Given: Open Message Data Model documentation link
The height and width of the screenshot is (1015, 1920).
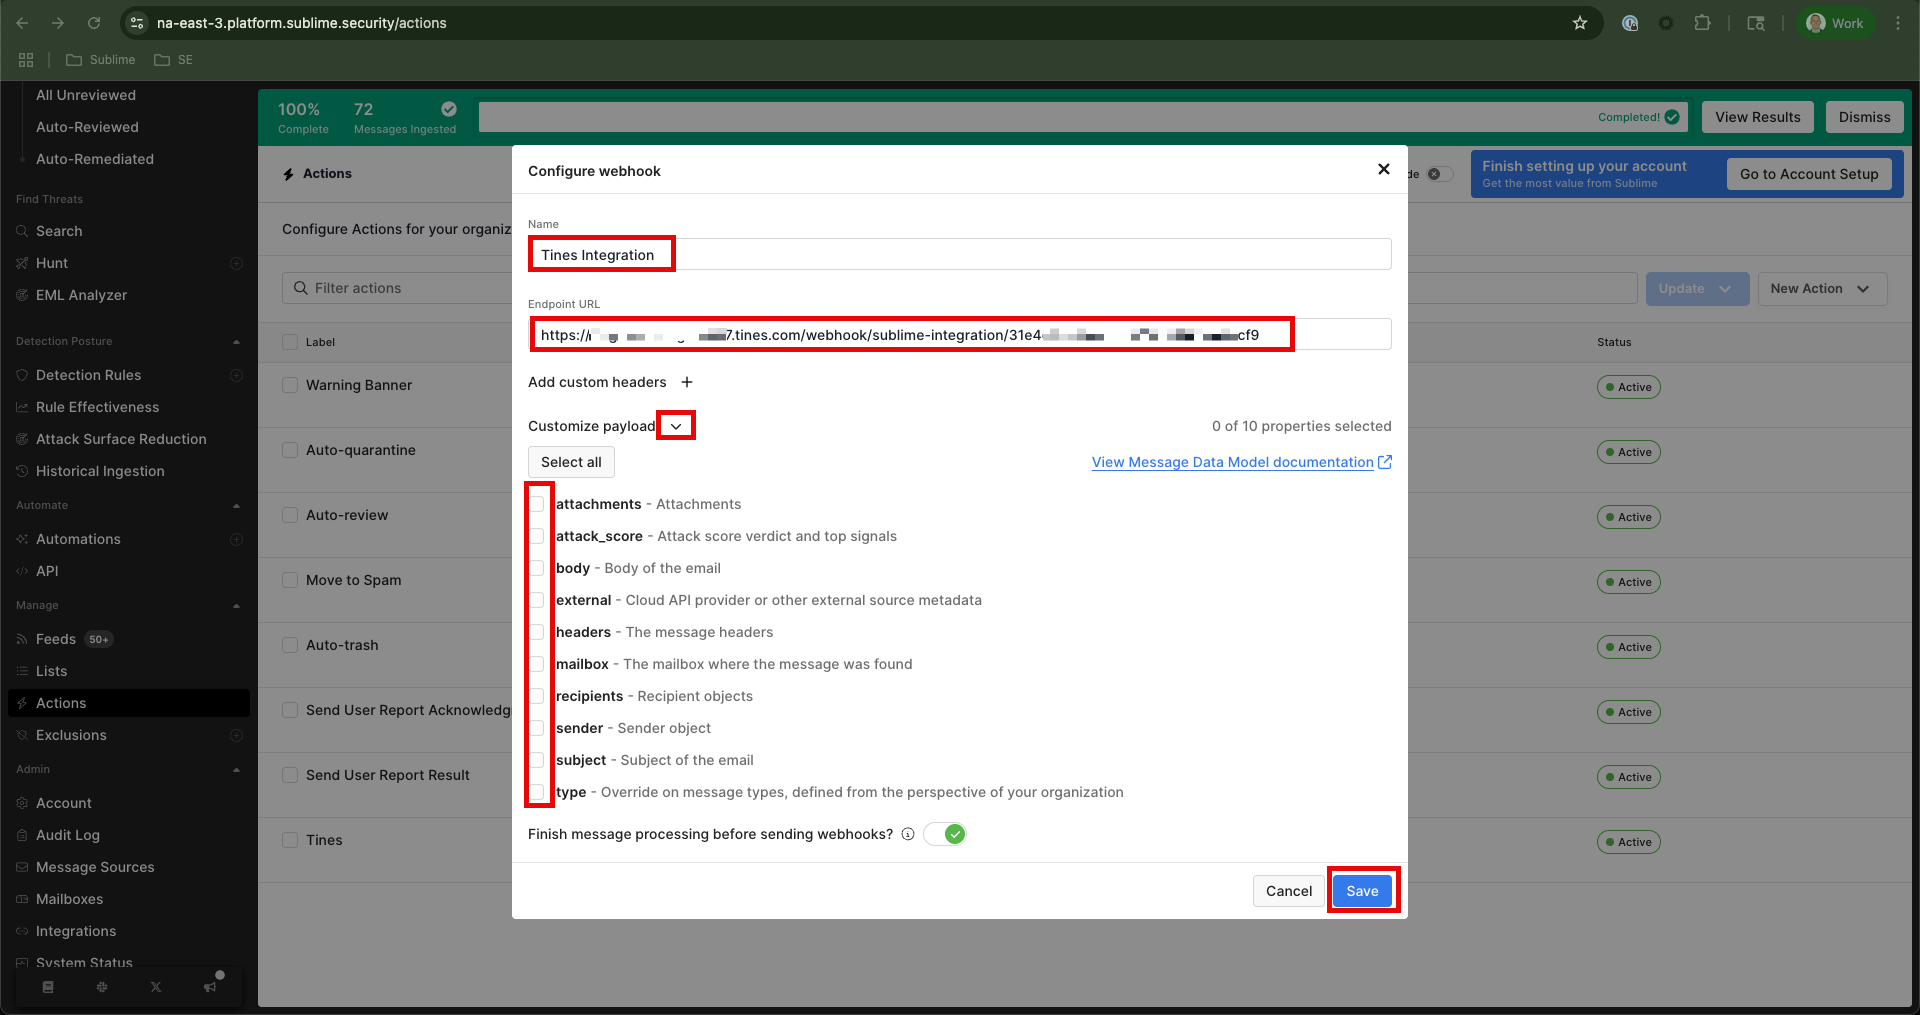Looking at the screenshot, I should pyautogui.click(x=1241, y=462).
